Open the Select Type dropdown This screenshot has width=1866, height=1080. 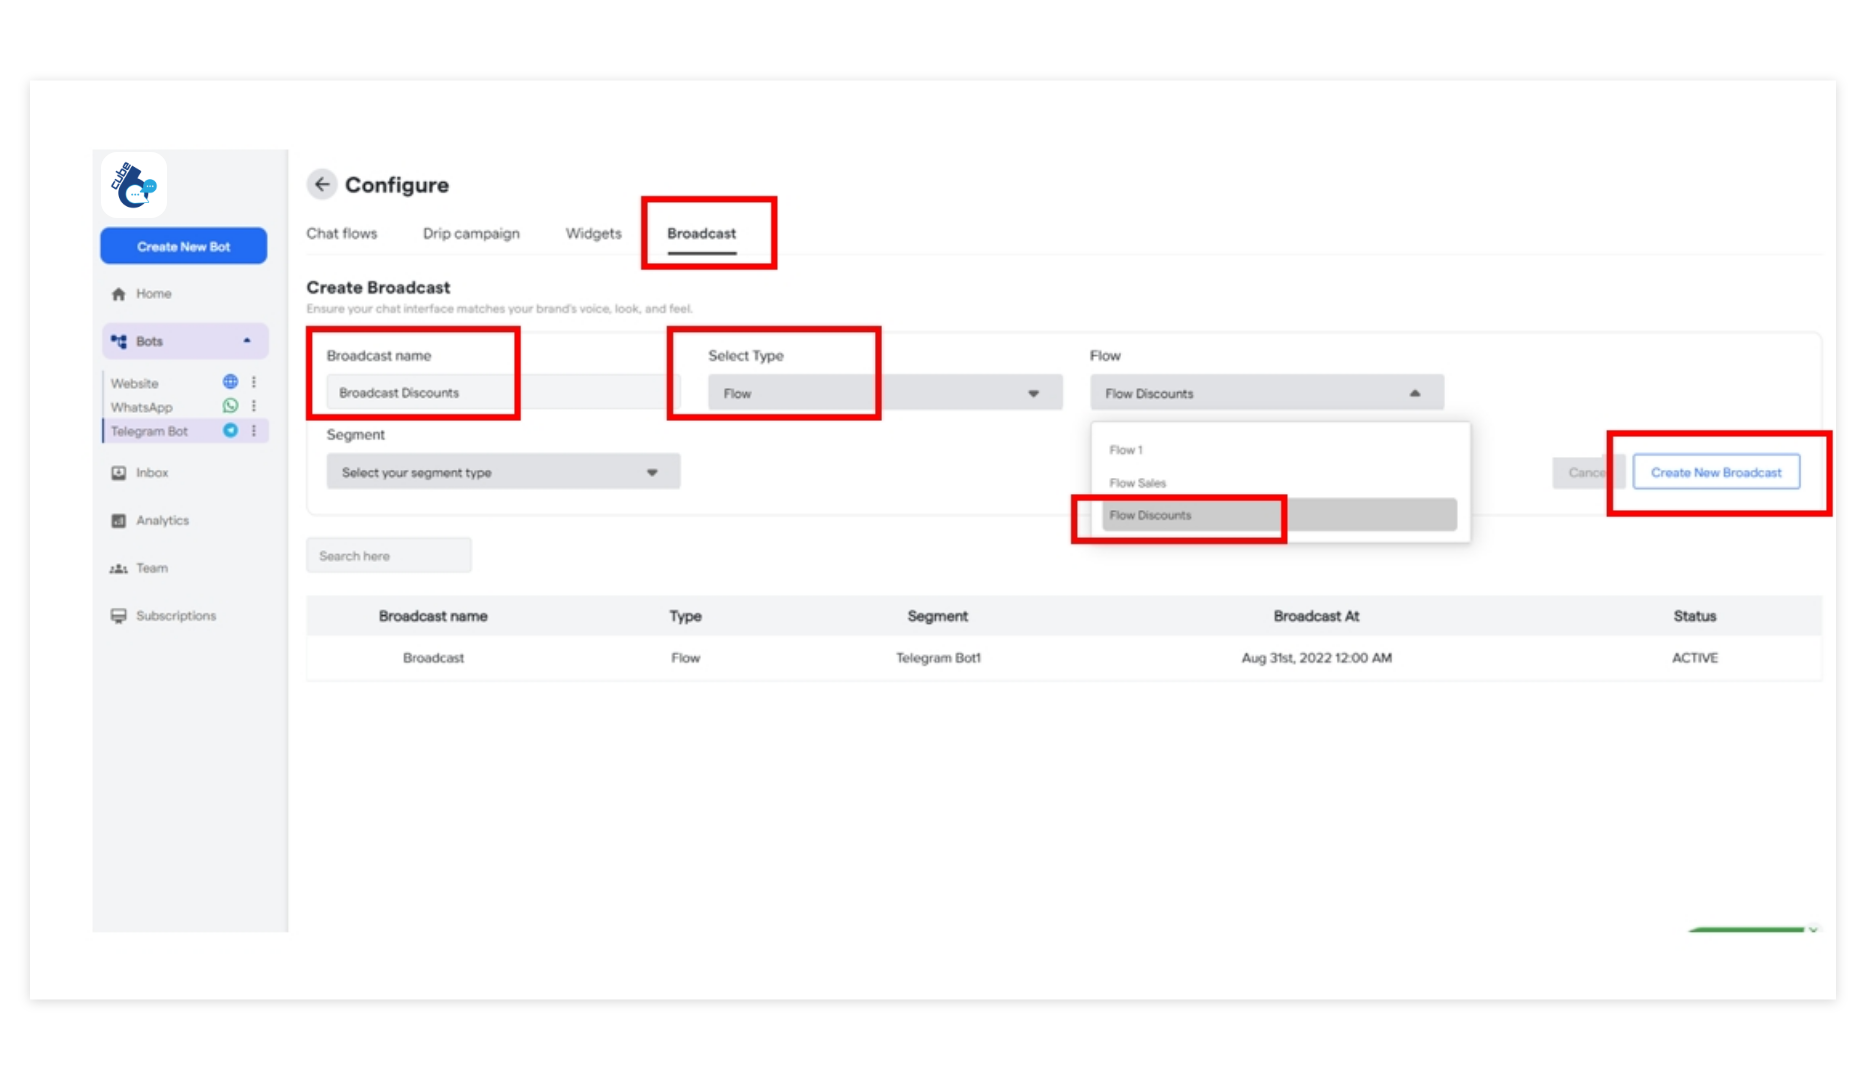pyautogui.click(x=885, y=393)
